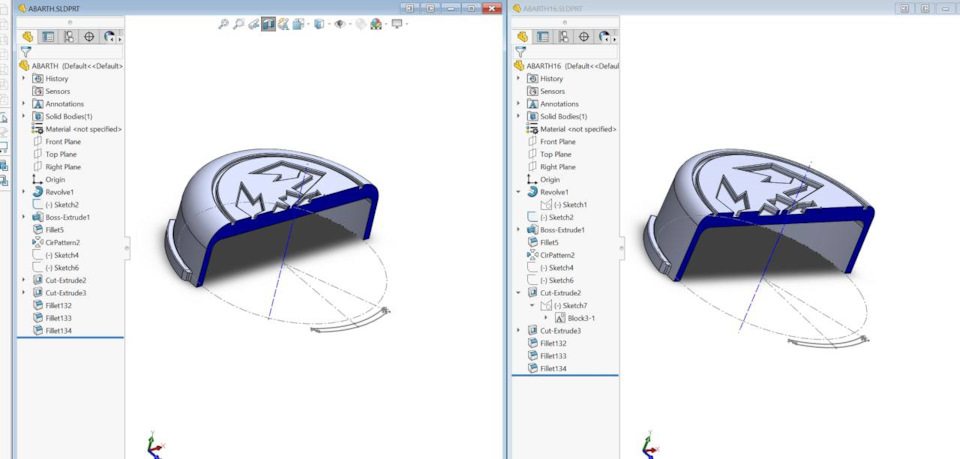Switch to PropertyManager tab in ABARTH window

48,37
